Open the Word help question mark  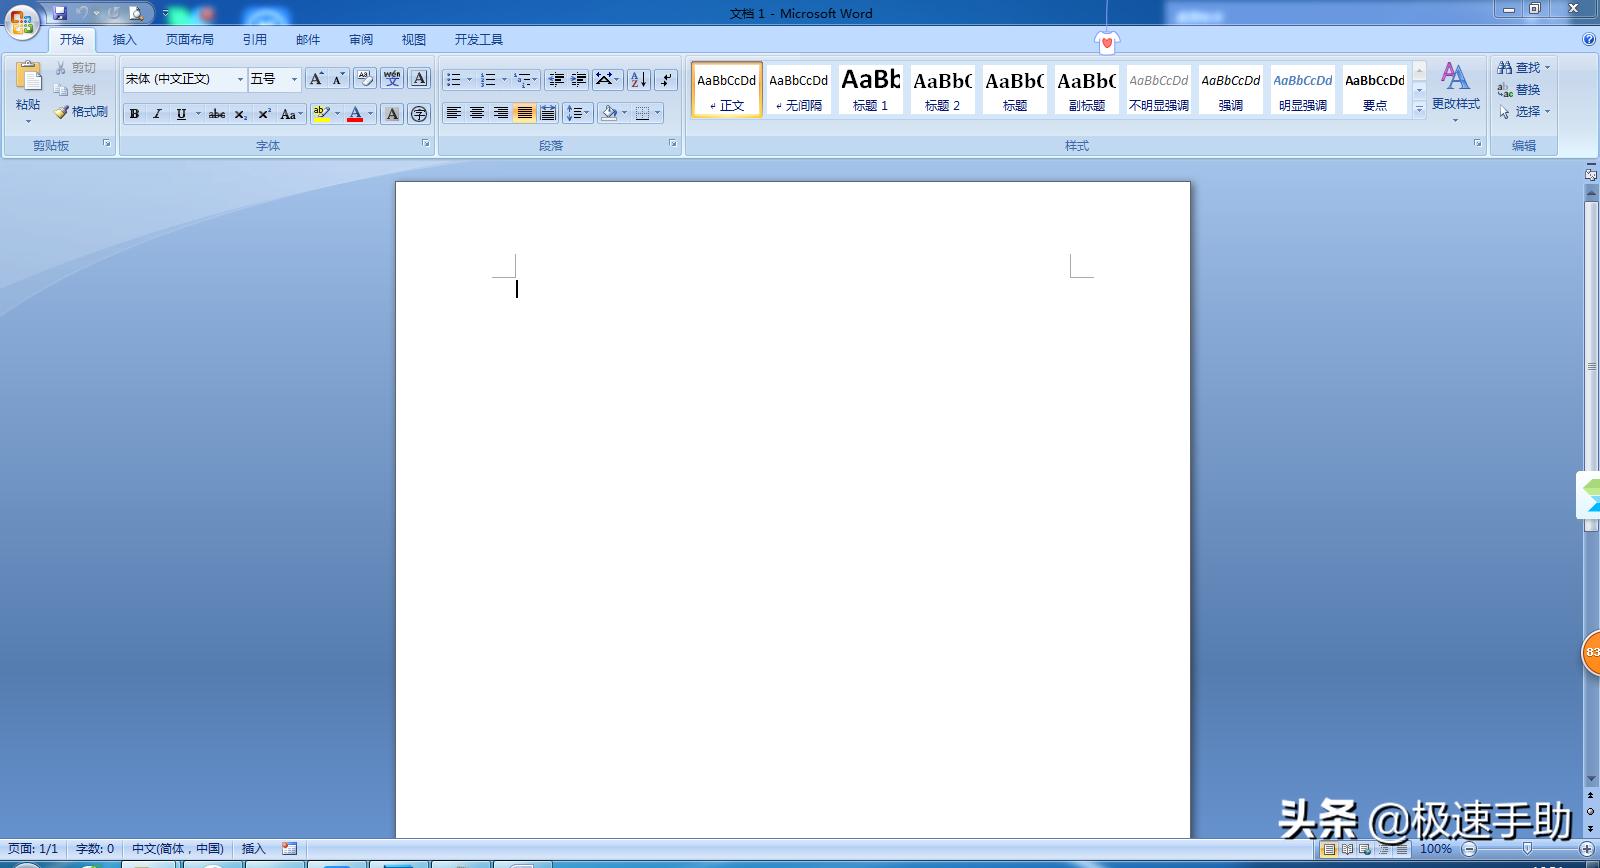coord(1589,40)
